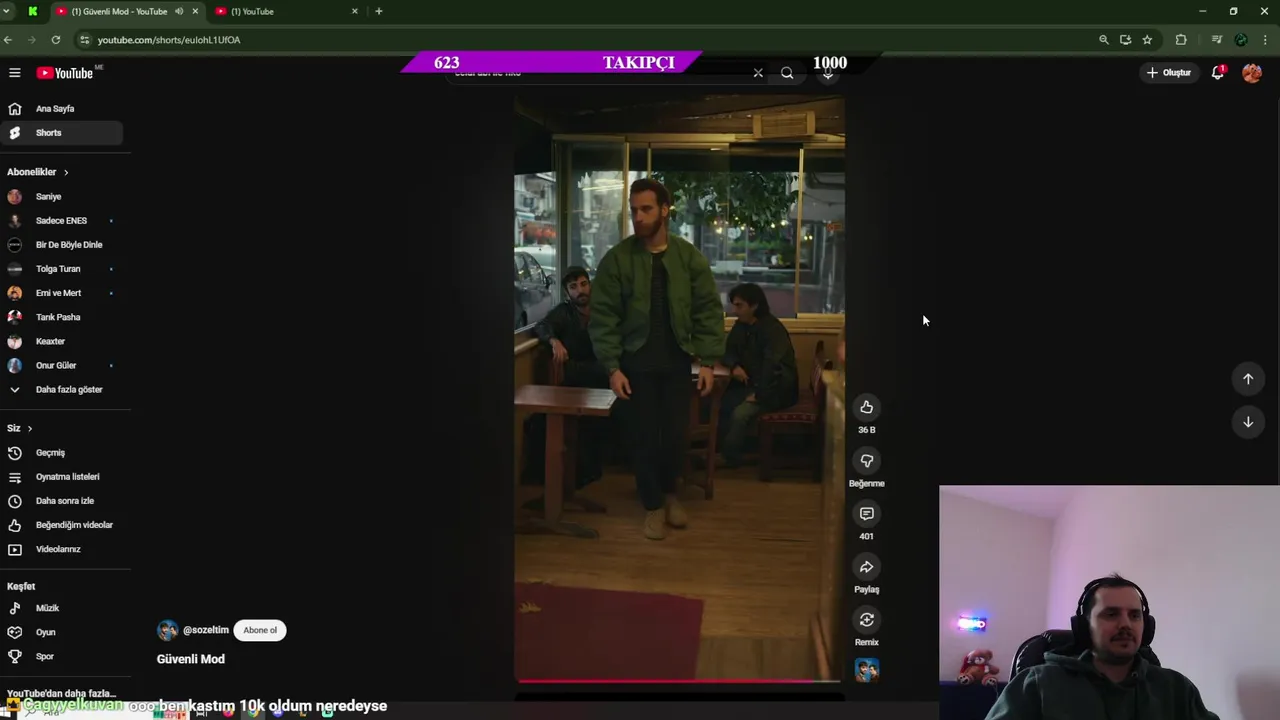View site information icon
This screenshot has height=720, width=1280.
[x=85, y=40]
